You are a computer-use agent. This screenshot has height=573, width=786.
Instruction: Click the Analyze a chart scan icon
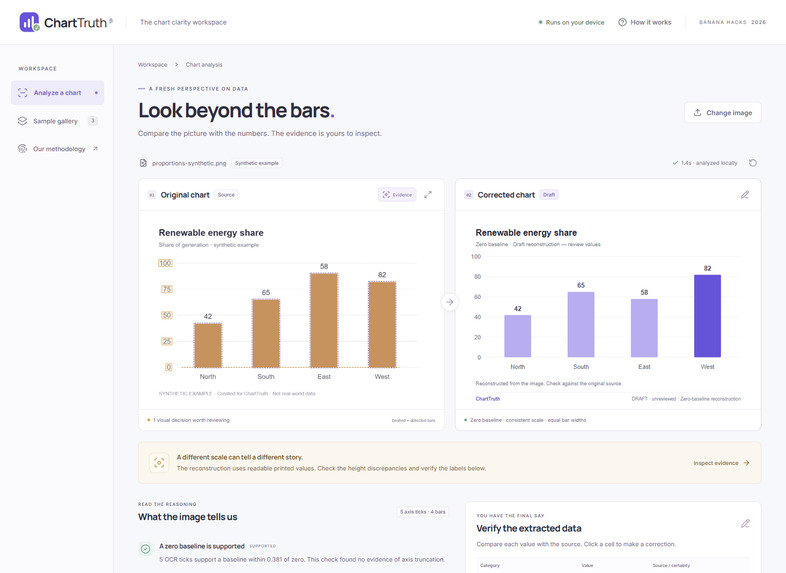coord(22,93)
